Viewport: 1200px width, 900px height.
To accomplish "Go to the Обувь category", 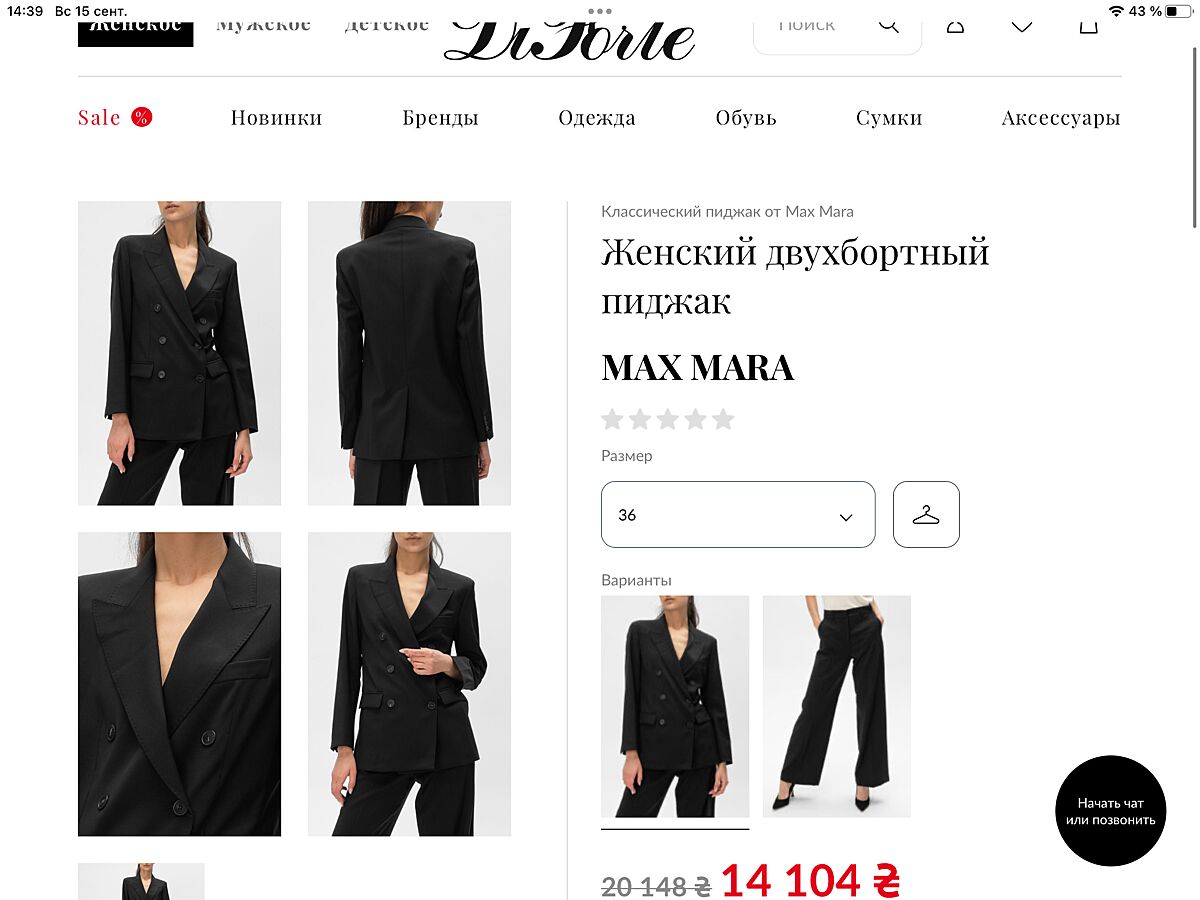I will click(746, 118).
